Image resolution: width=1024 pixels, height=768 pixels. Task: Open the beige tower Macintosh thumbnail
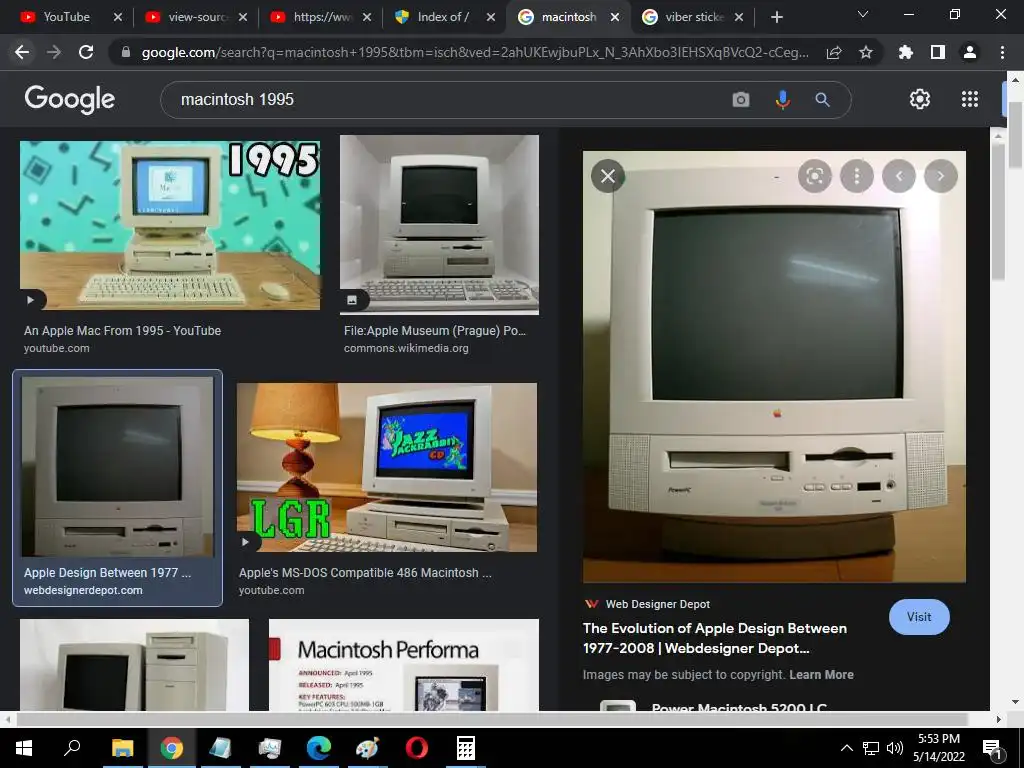point(135,665)
